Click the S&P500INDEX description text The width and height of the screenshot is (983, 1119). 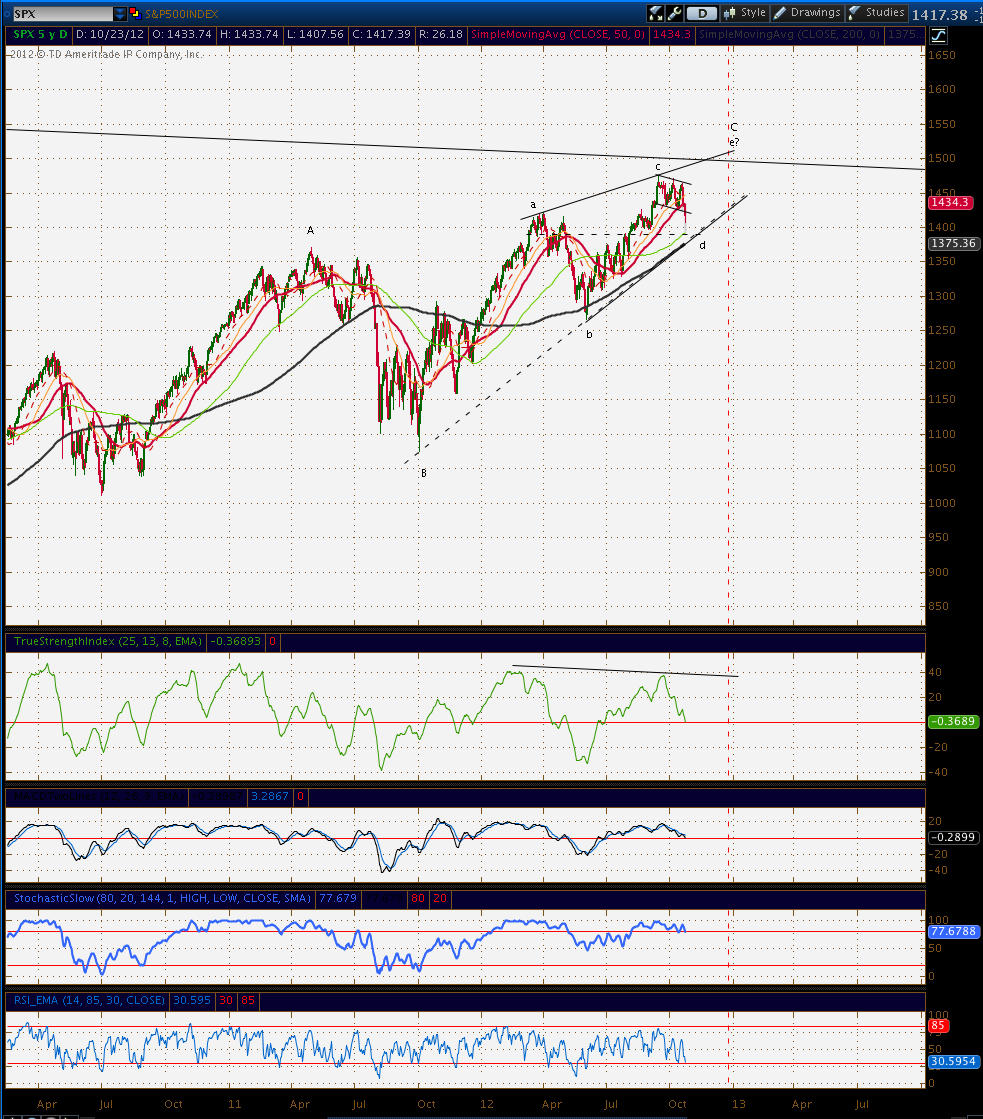[x=181, y=14]
